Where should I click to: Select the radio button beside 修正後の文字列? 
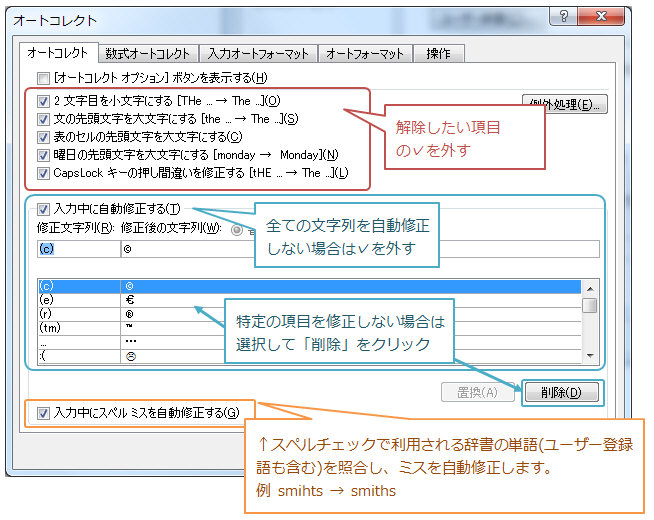point(237,229)
